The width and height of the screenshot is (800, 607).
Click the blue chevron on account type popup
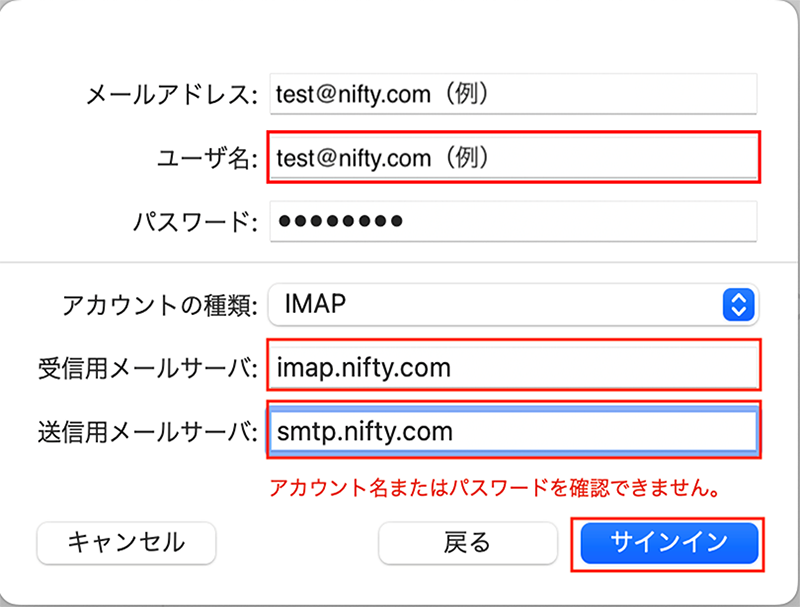coord(738,304)
